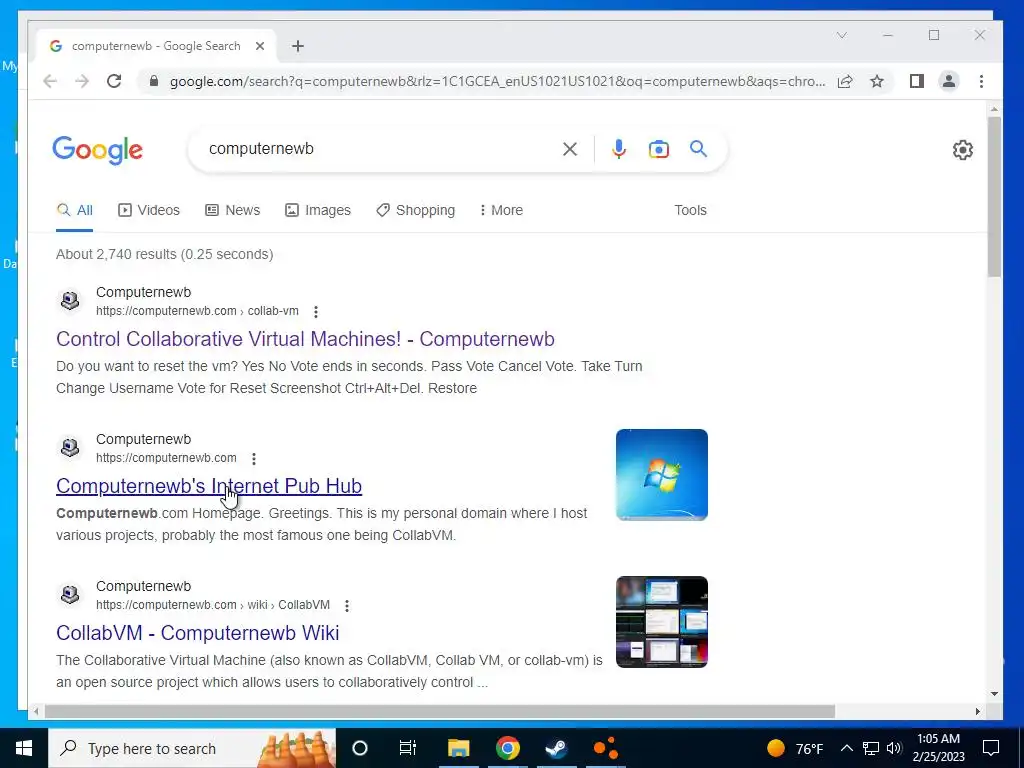Clear the search box with the X icon

(570, 149)
